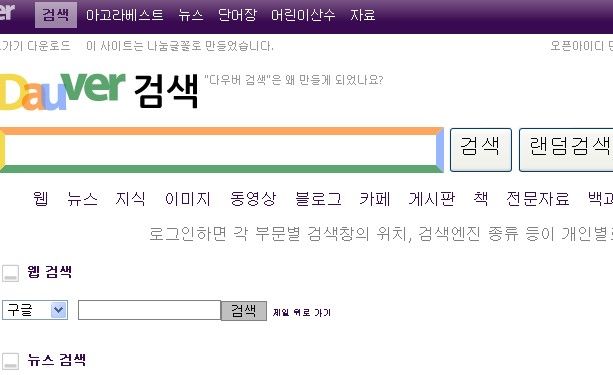The width and height of the screenshot is (613, 375).
Task: Select the 동영상 search category
Action: 253,199
